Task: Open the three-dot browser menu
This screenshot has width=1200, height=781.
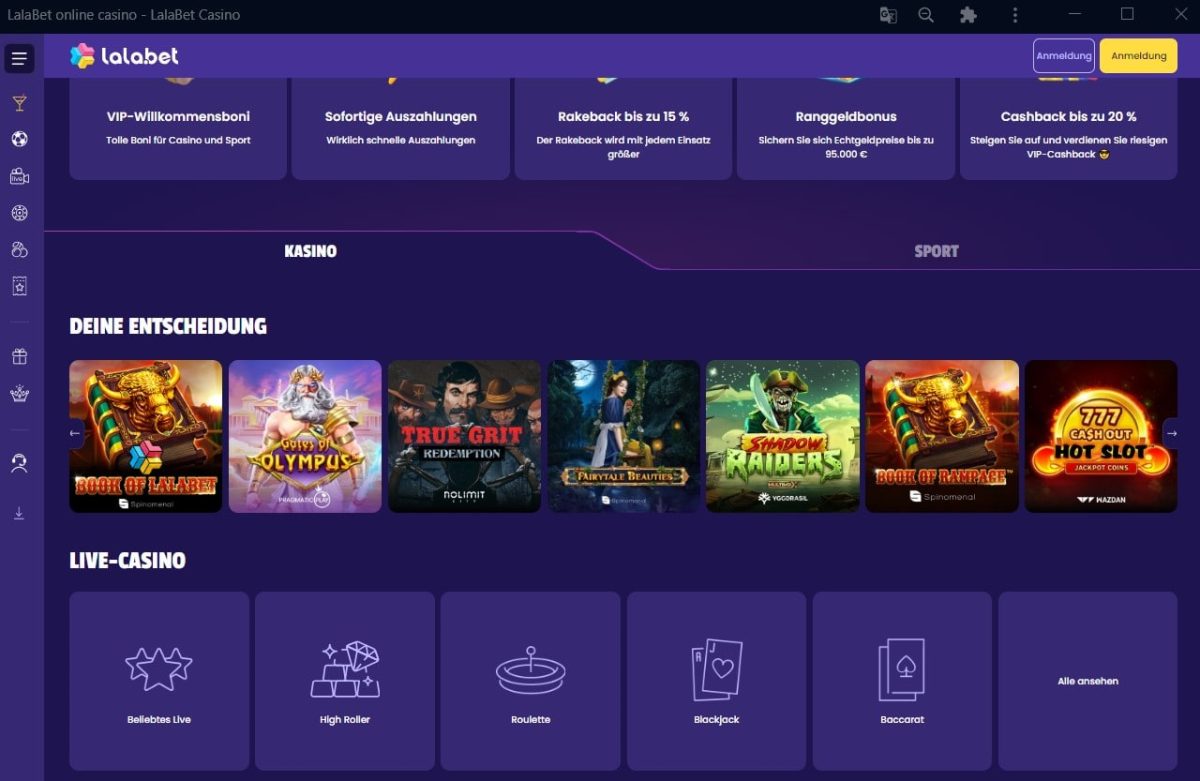Action: [1015, 14]
